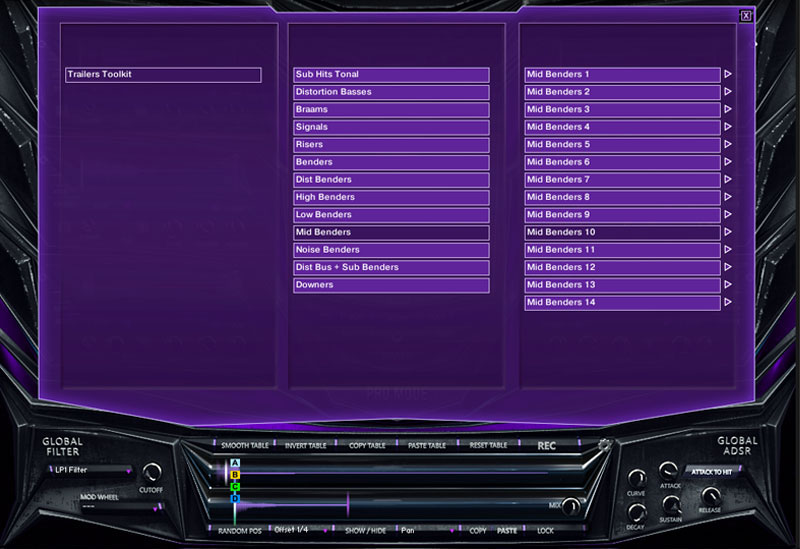Preview Mid Benders 8 with its play arrow
Image resolution: width=800 pixels, height=549 pixels.
click(728, 197)
